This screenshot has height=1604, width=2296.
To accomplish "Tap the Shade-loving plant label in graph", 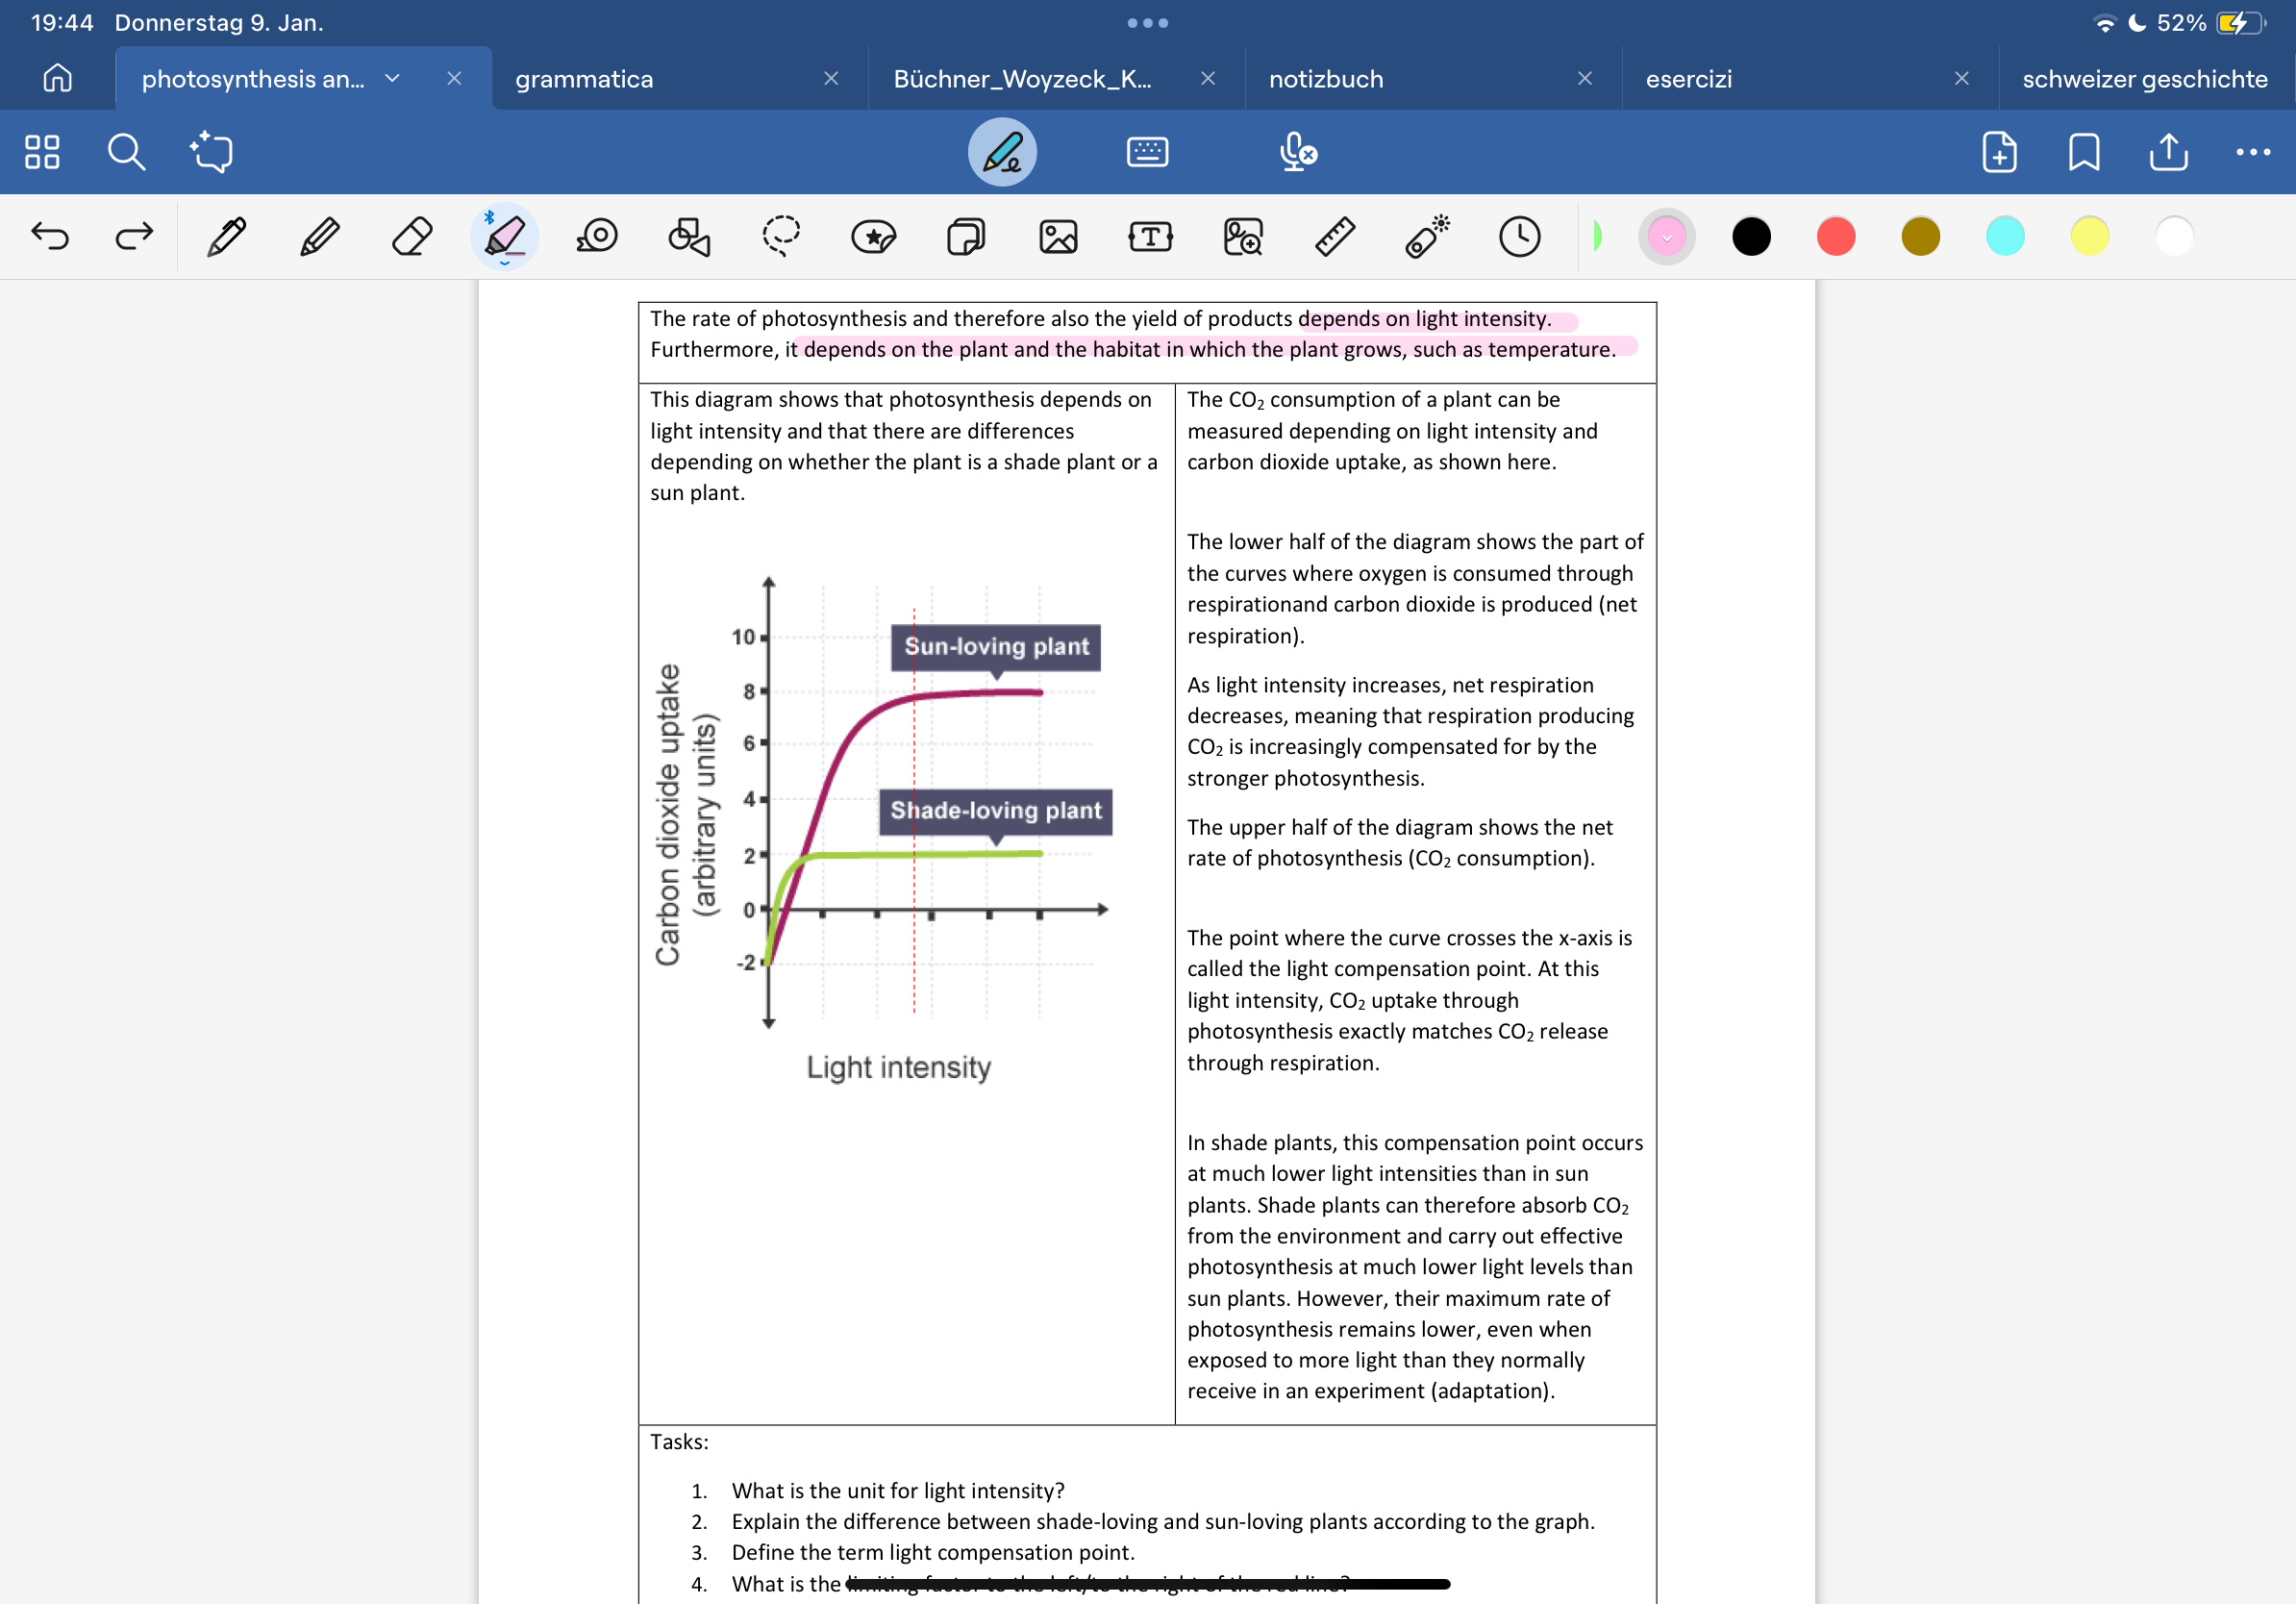I will pos(996,811).
